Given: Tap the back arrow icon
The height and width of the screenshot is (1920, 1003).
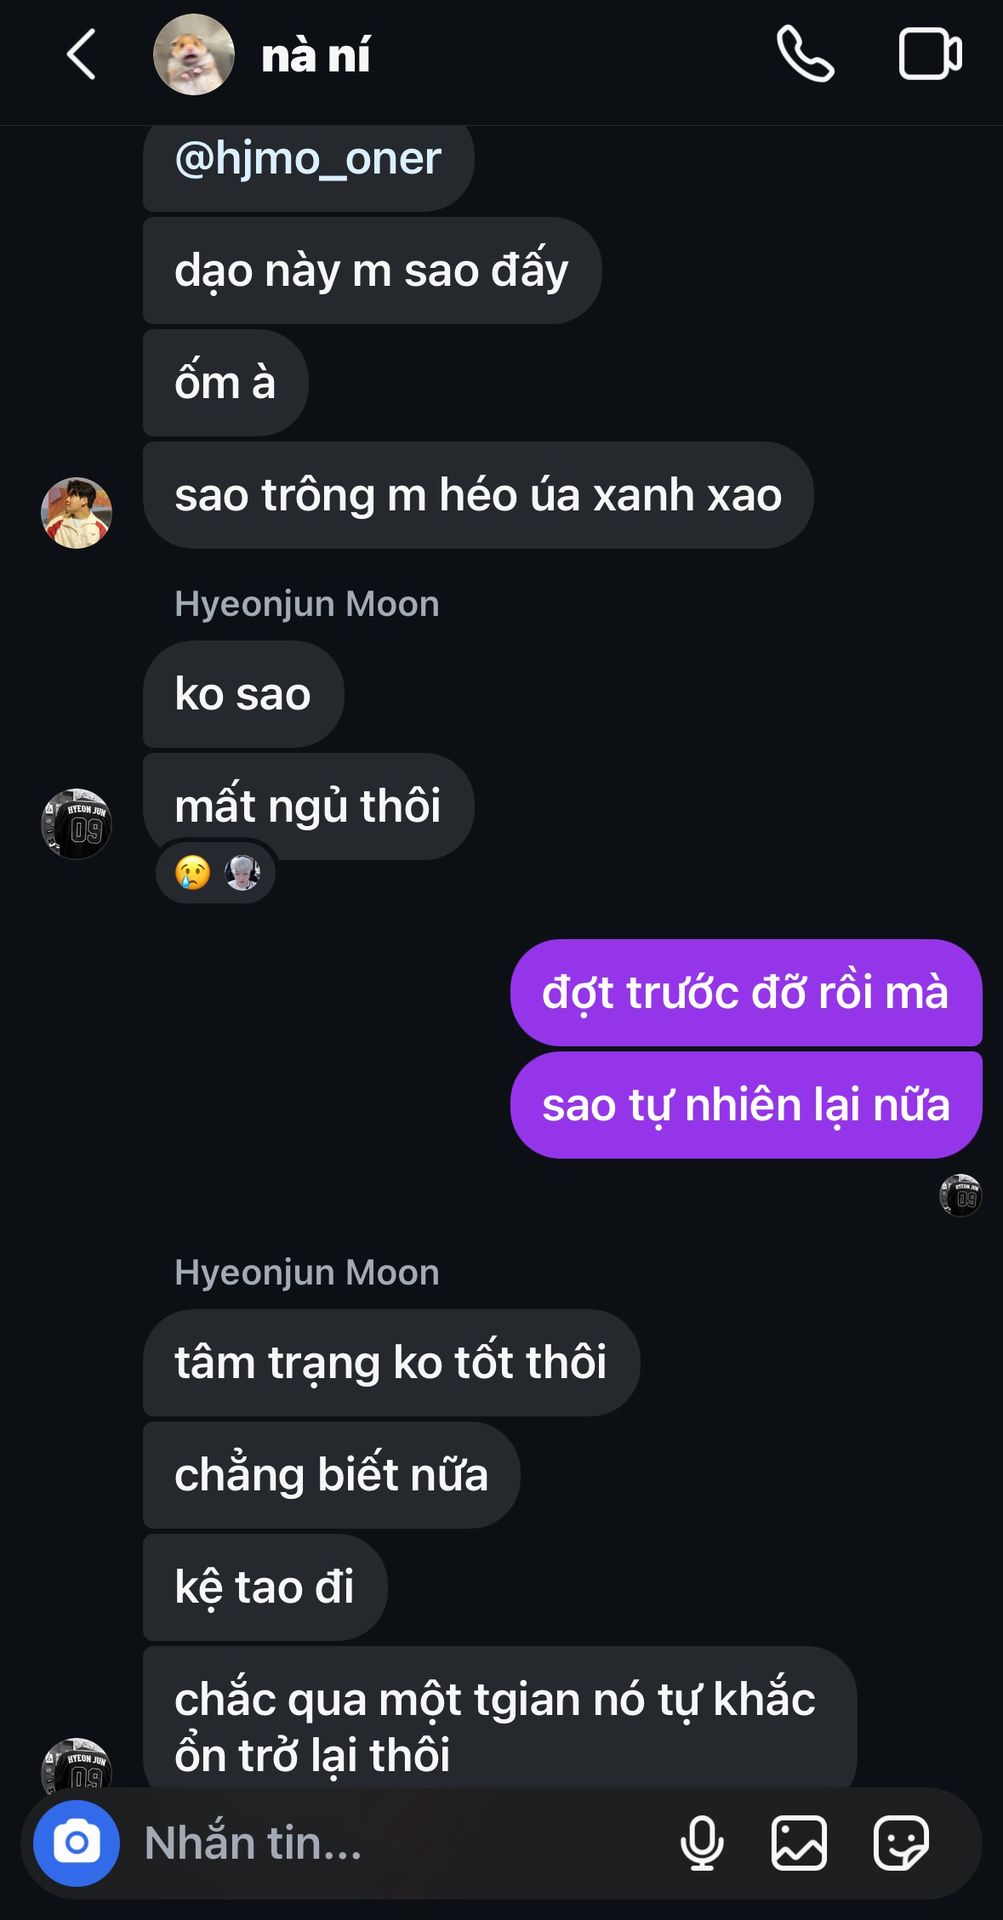Looking at the screenshot, I should coord(81,54).
